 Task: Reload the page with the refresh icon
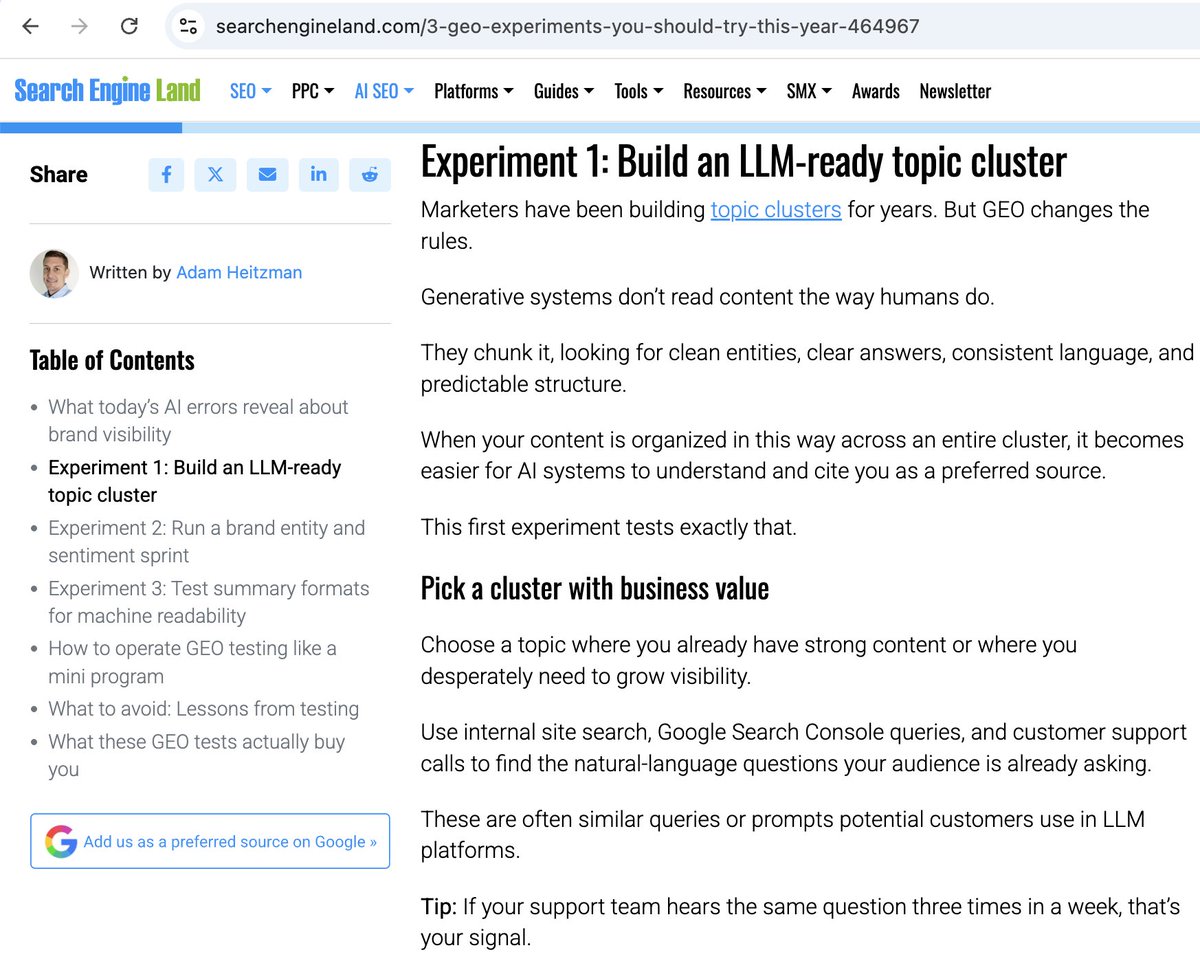[129, 27]
